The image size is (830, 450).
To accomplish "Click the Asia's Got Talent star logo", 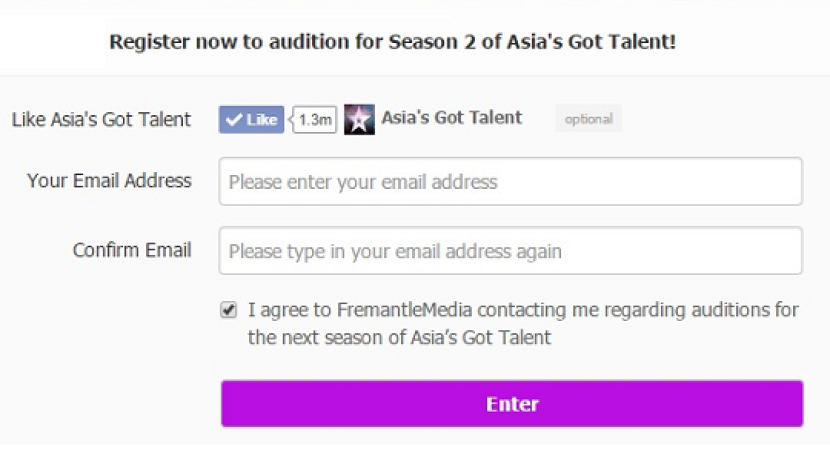I will pos(358,120).
